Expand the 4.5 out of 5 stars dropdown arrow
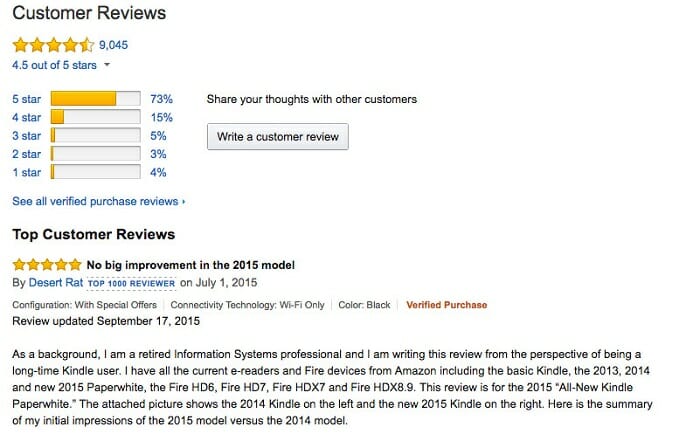The width and height of the screenshot is (700, 441). (x=107, y=65)
